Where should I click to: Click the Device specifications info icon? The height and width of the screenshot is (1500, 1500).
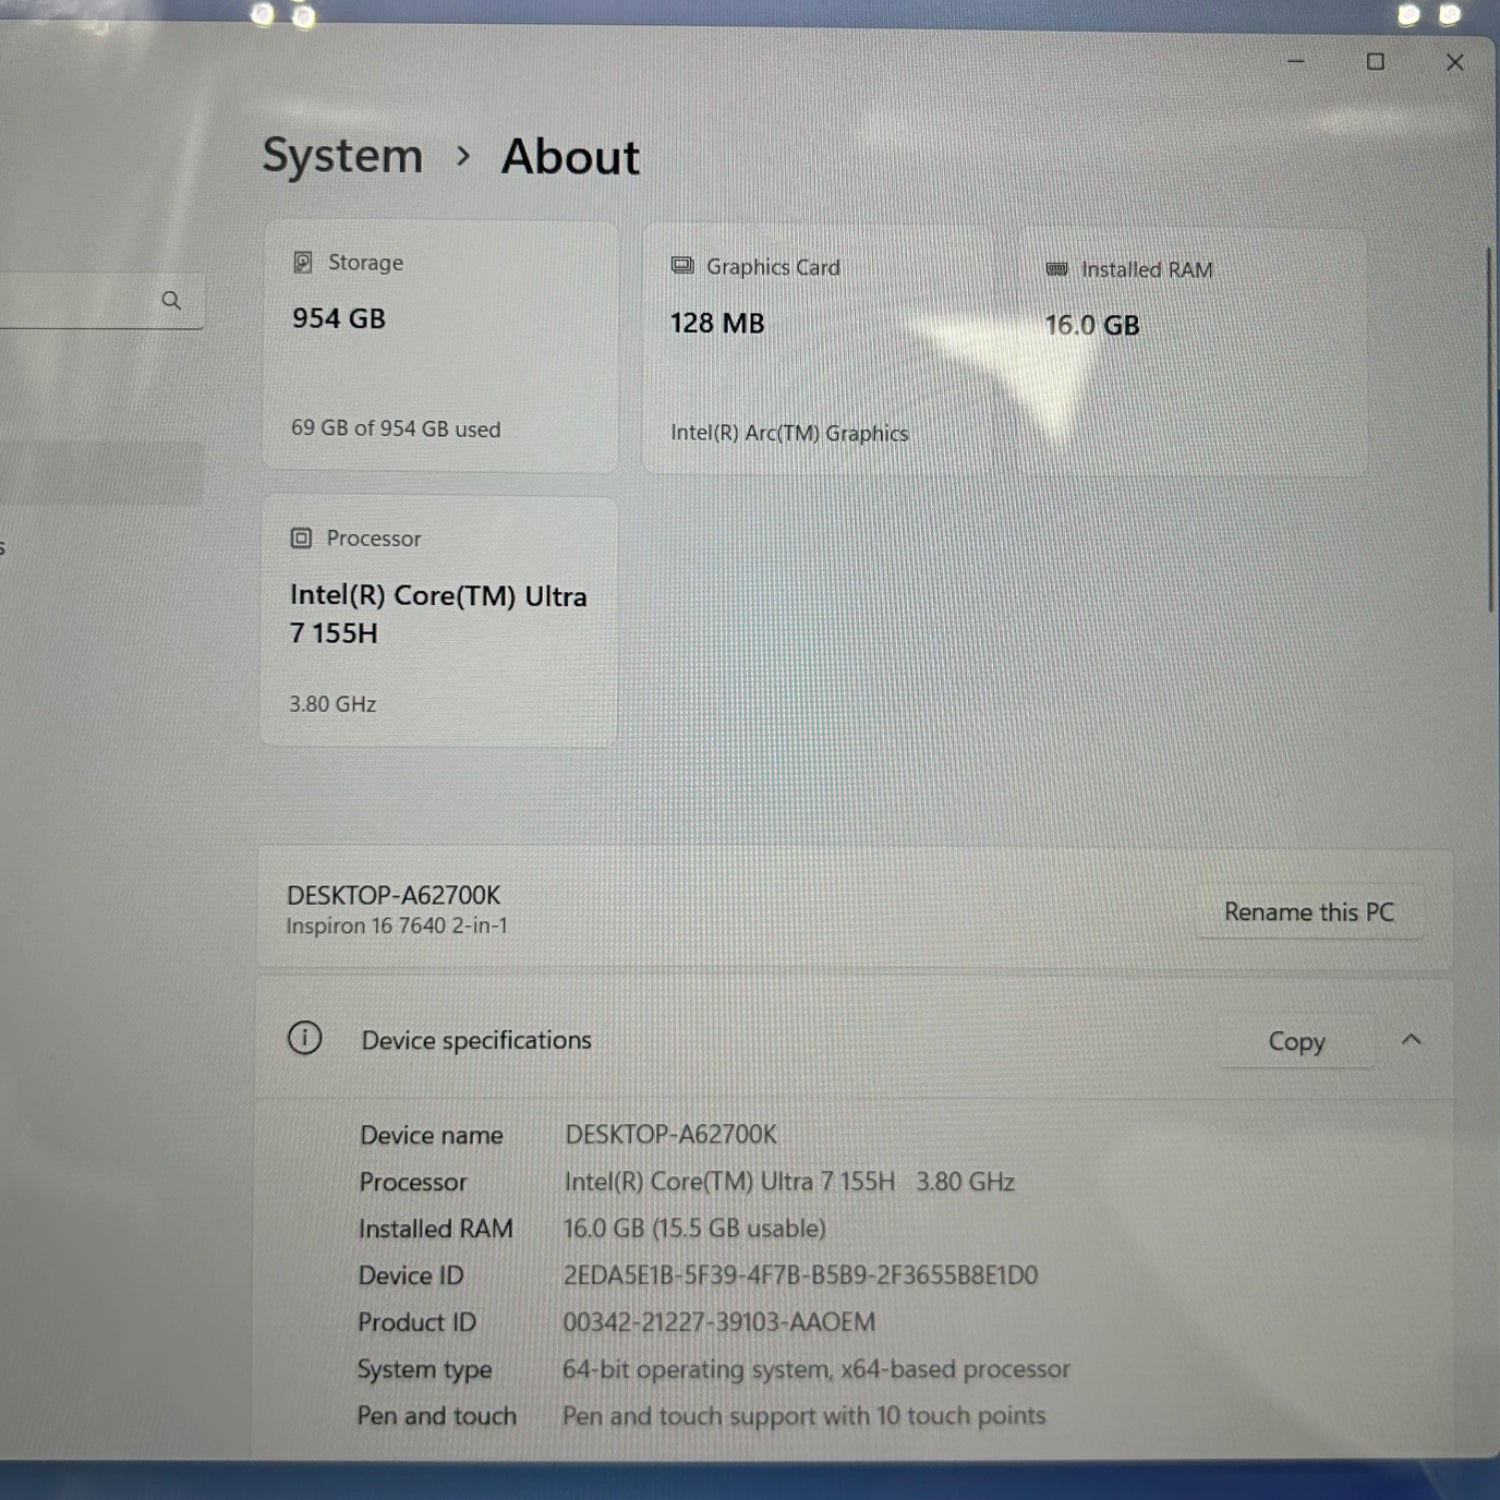tap(305, 1038)
